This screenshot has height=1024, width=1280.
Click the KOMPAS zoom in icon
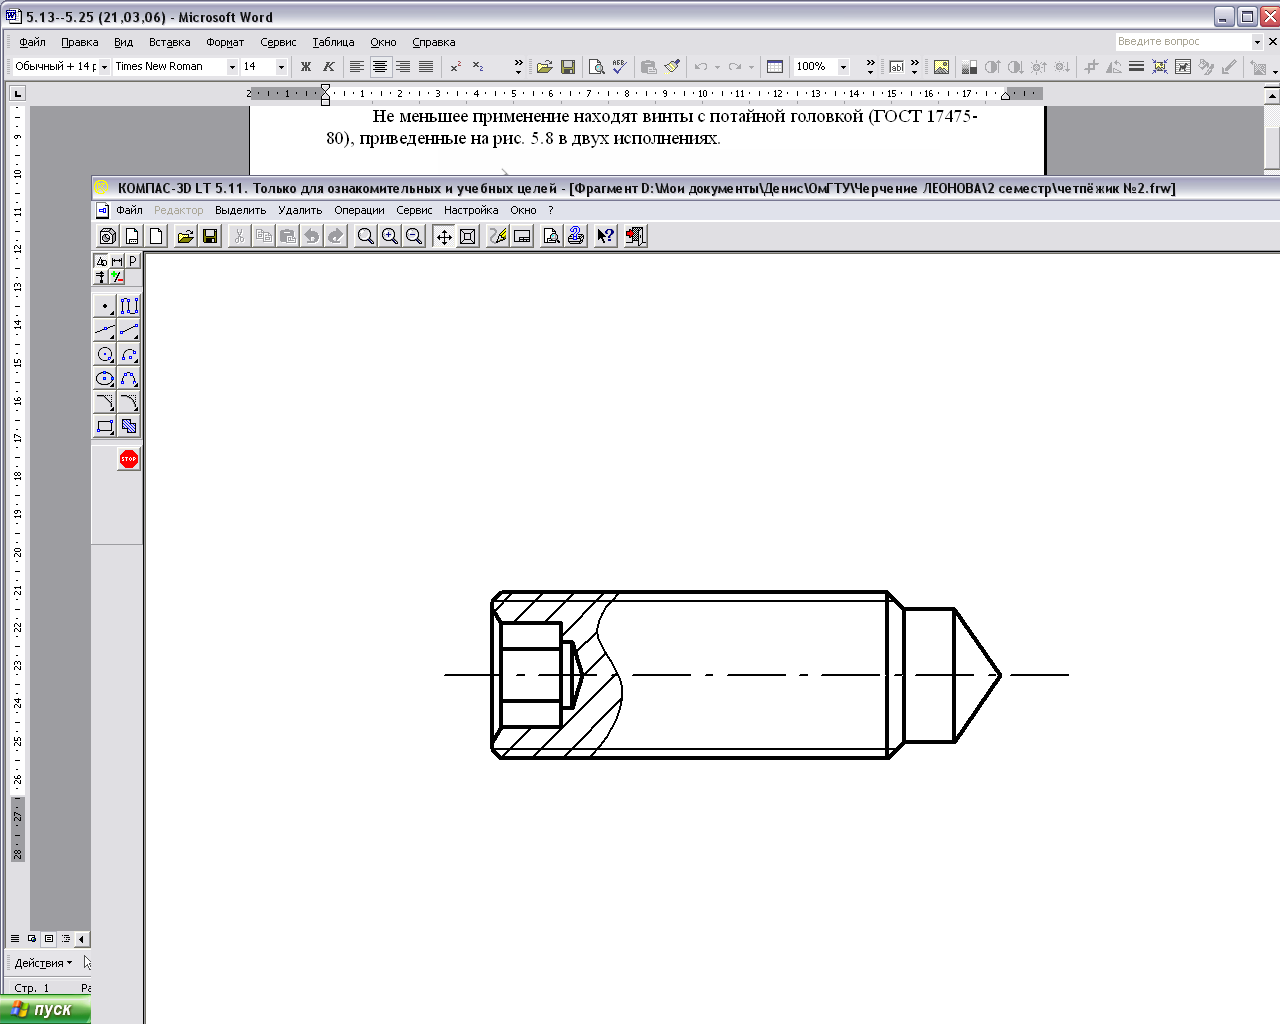point(390,236)
